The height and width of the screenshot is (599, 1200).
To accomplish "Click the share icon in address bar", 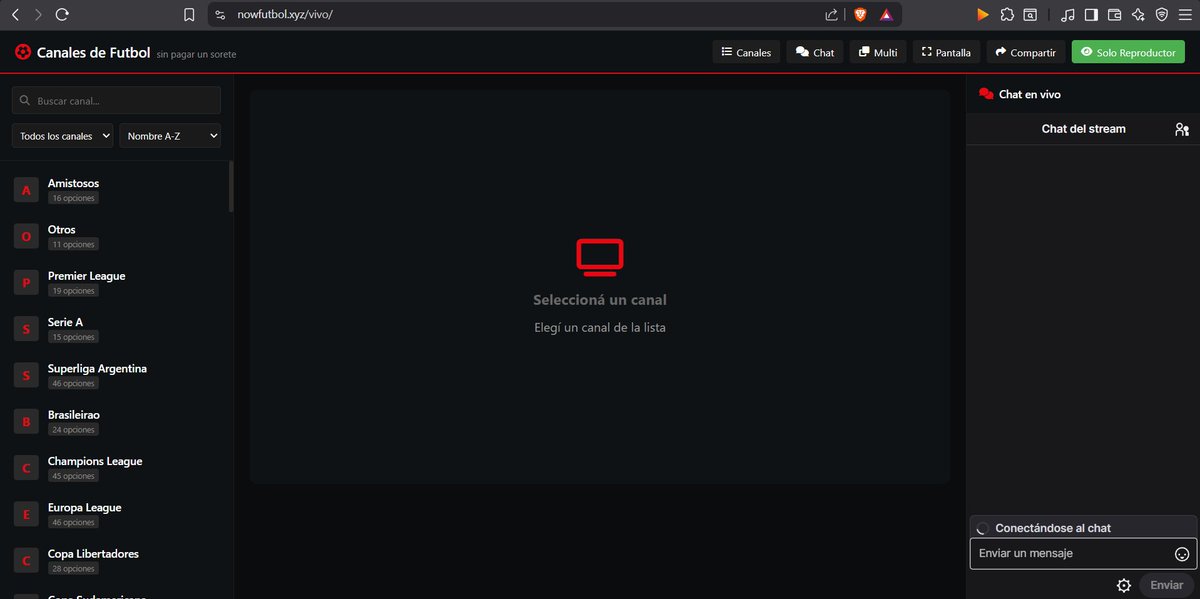I will (832, 15).
